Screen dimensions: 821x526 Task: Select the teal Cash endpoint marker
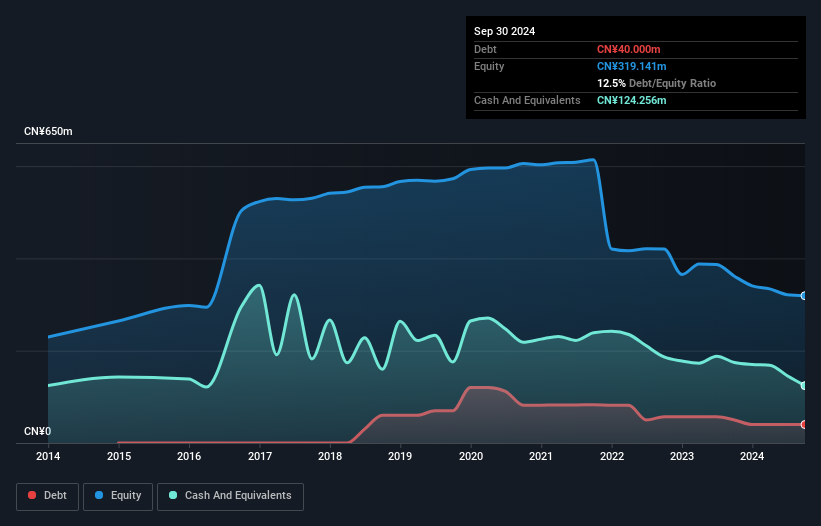click(x=804, y=386)
